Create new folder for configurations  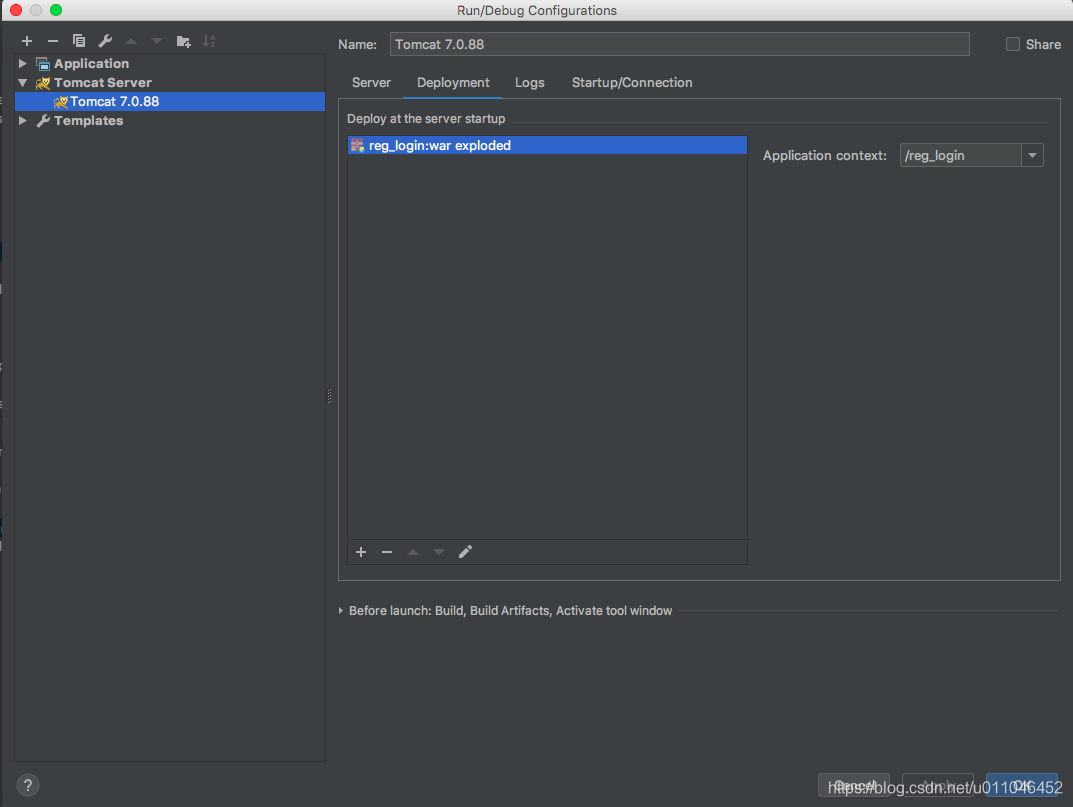point(183,41)
